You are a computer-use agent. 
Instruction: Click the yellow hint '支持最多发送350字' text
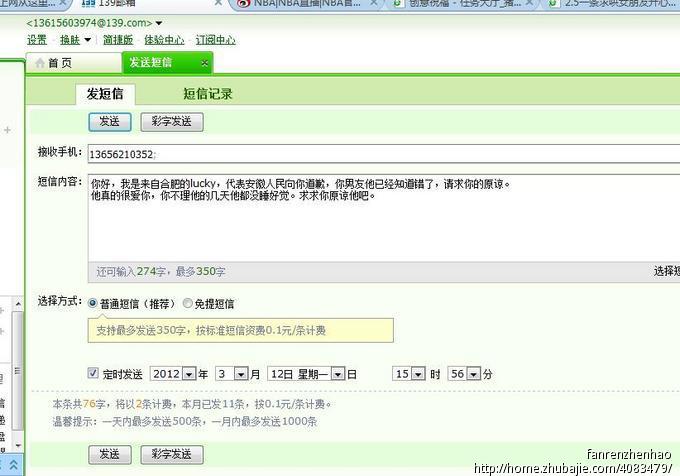[211, 330]
